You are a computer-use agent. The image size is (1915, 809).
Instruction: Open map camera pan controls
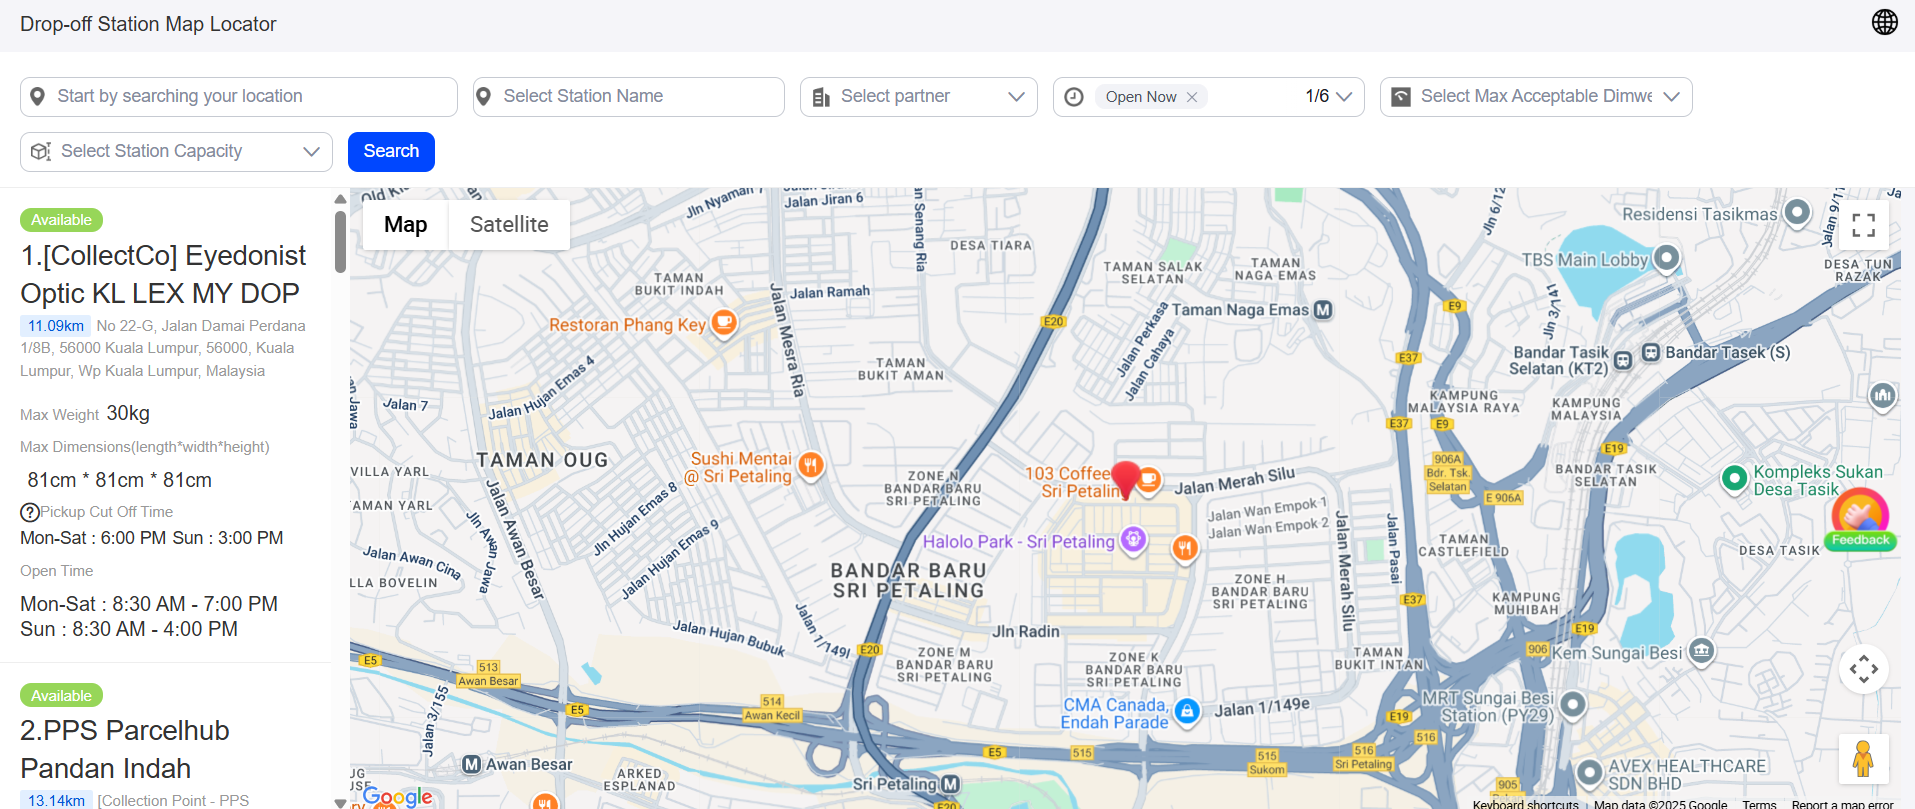[x=1863, y=669]
